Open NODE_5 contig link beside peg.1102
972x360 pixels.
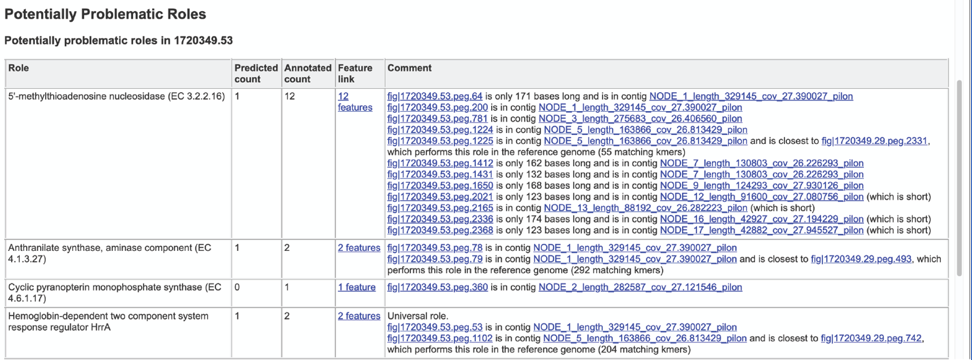tap(645, 338)
